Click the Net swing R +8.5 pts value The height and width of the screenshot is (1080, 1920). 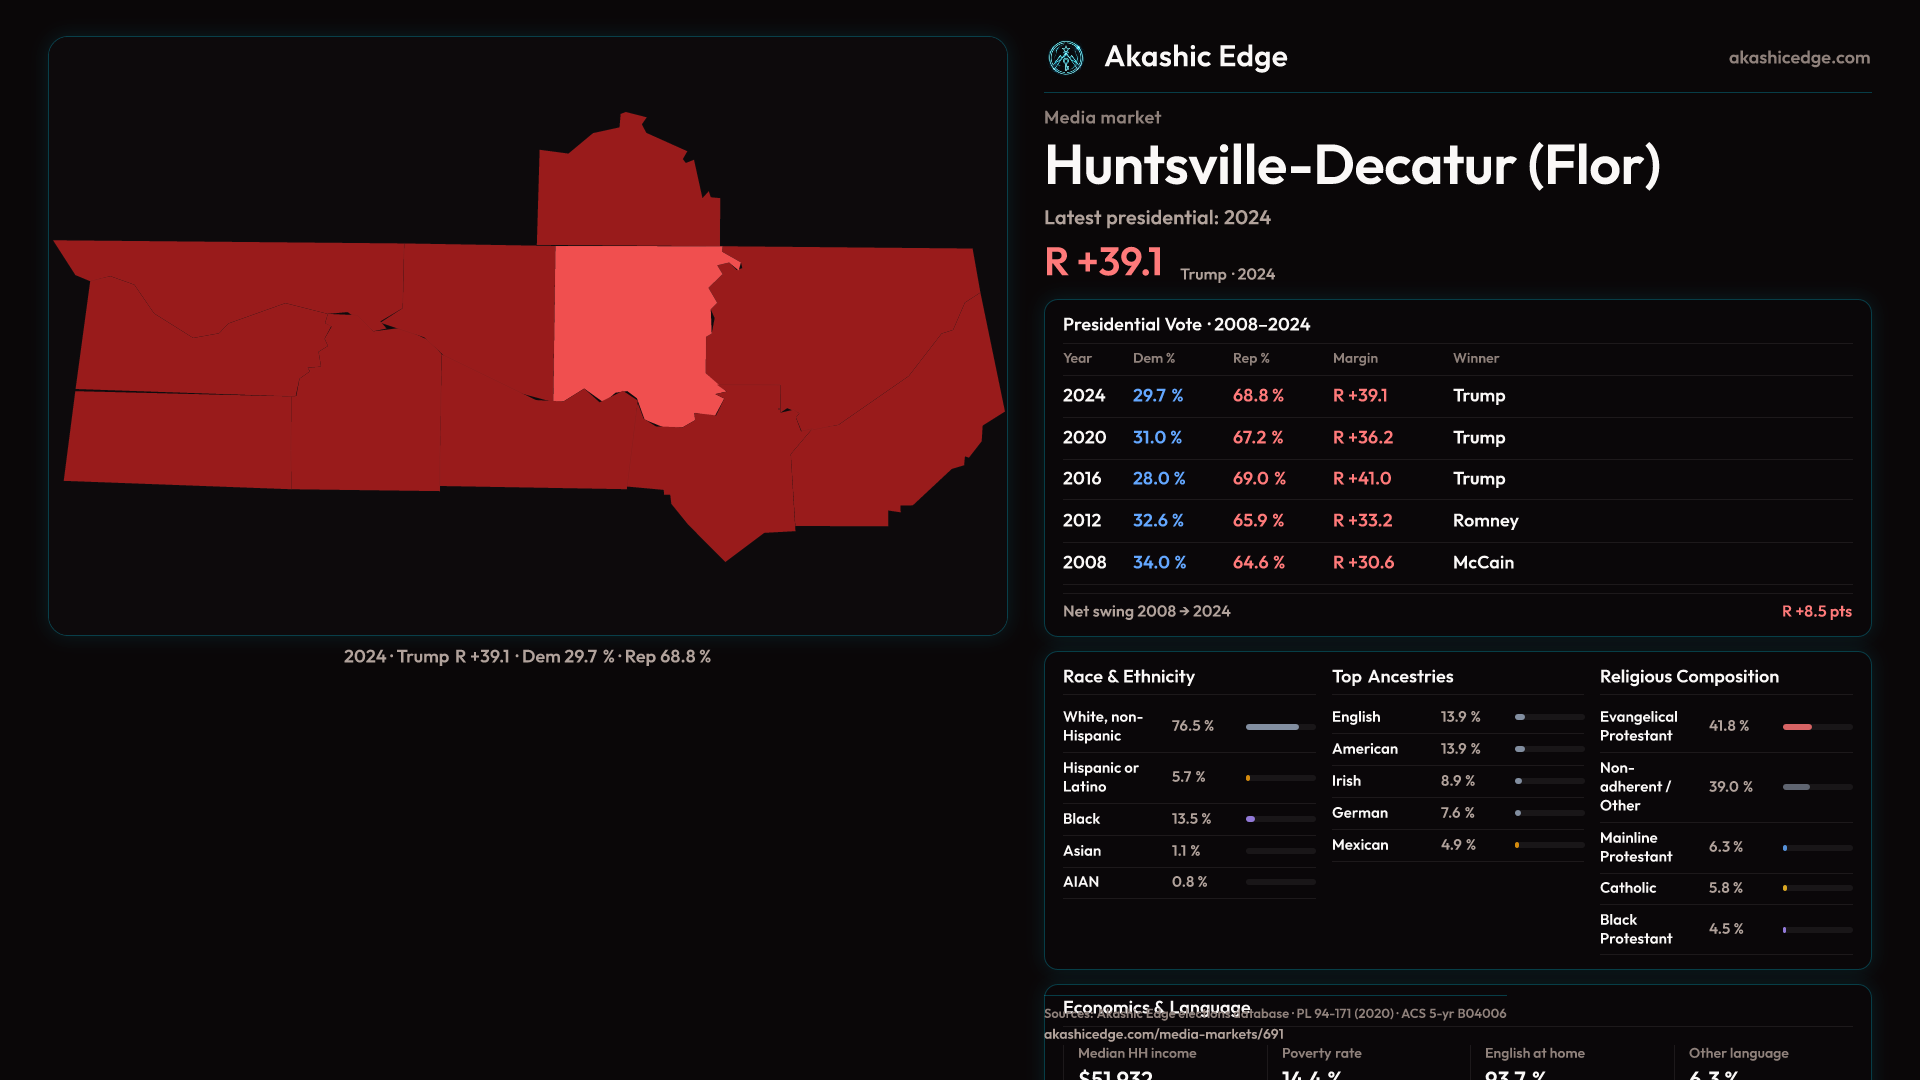(x=1815, y=611)
